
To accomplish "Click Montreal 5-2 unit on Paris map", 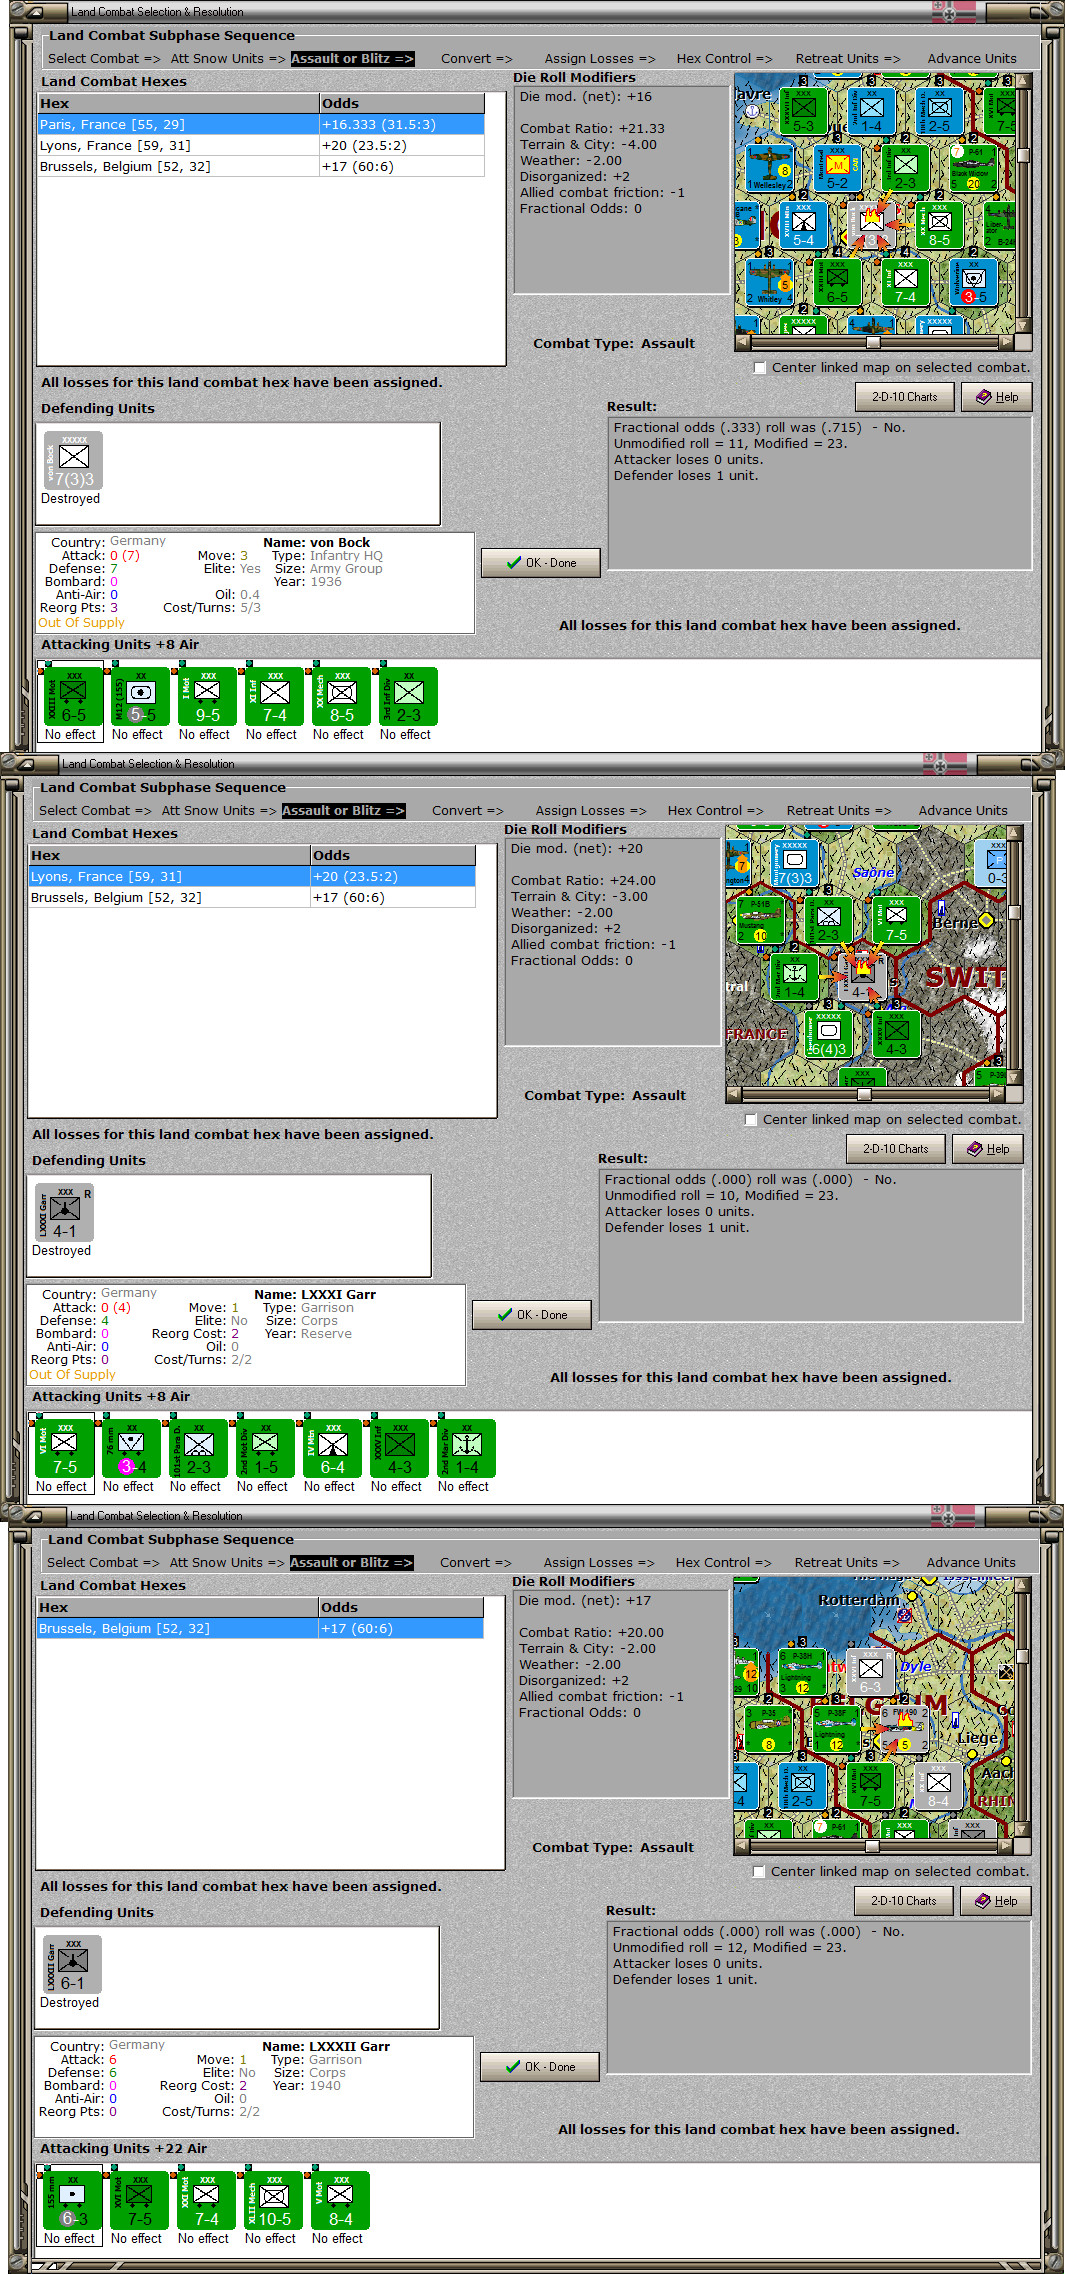I will tap(837, 168).
